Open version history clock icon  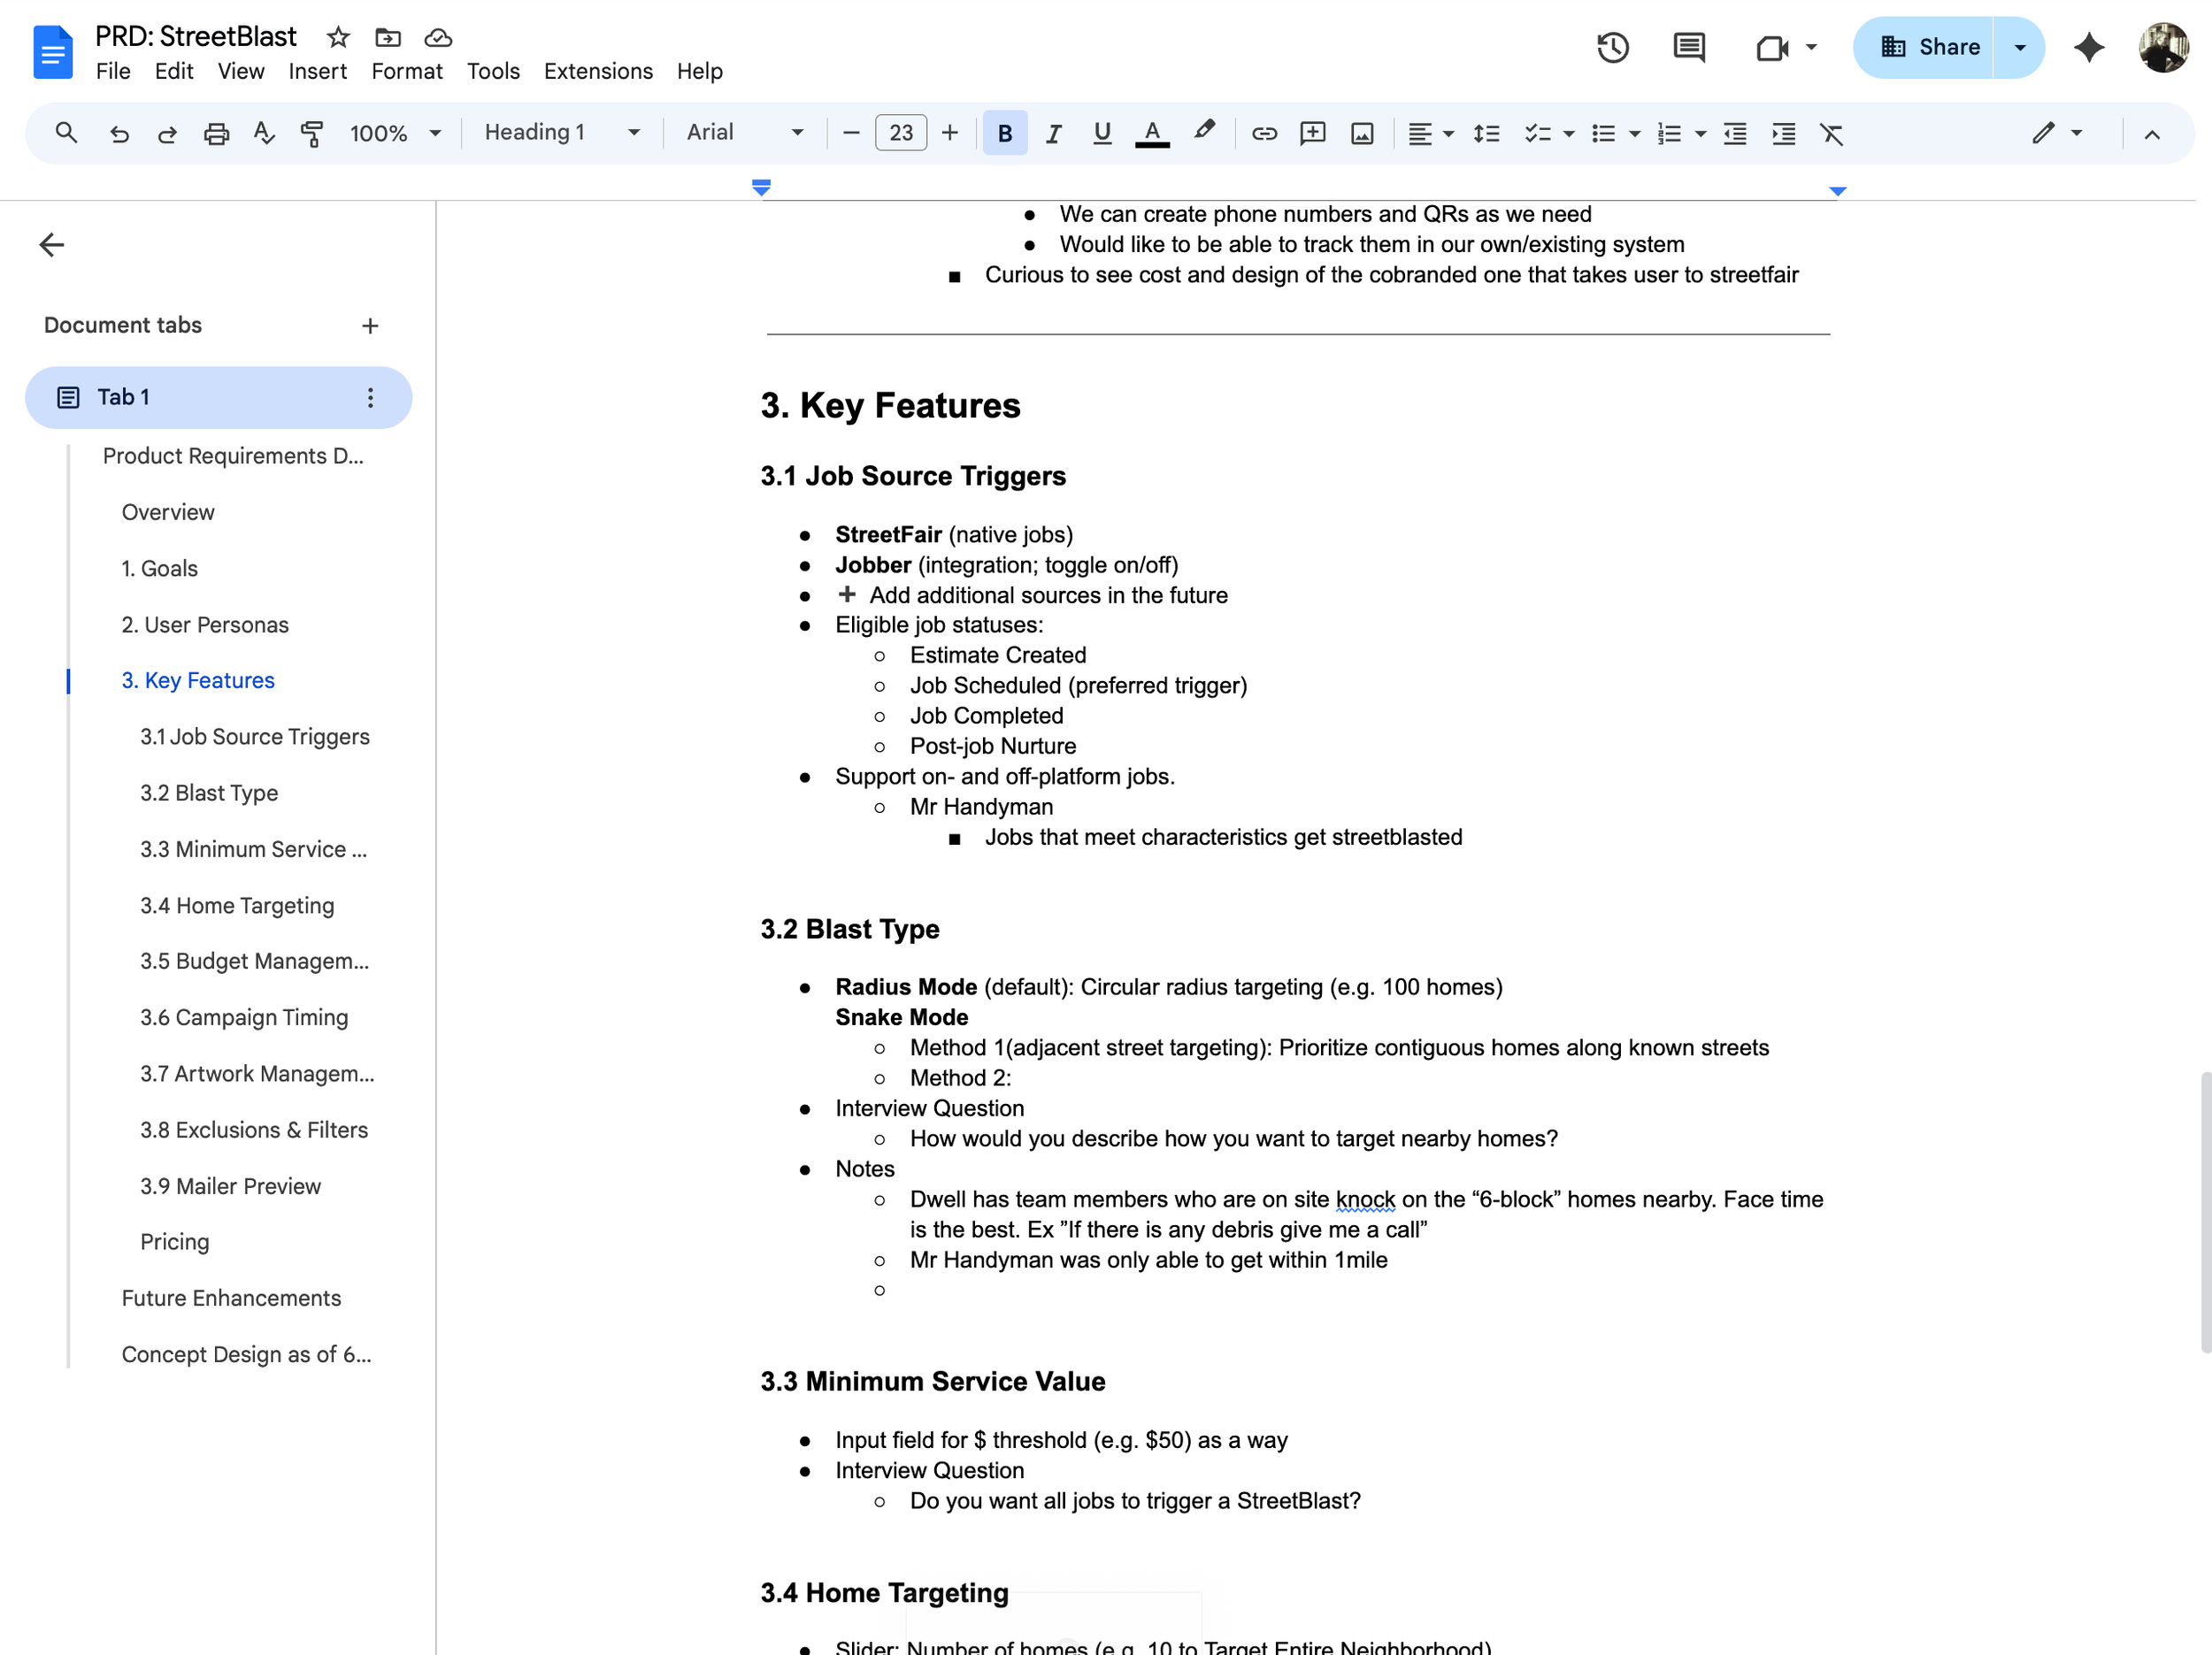pos(1612,47)
